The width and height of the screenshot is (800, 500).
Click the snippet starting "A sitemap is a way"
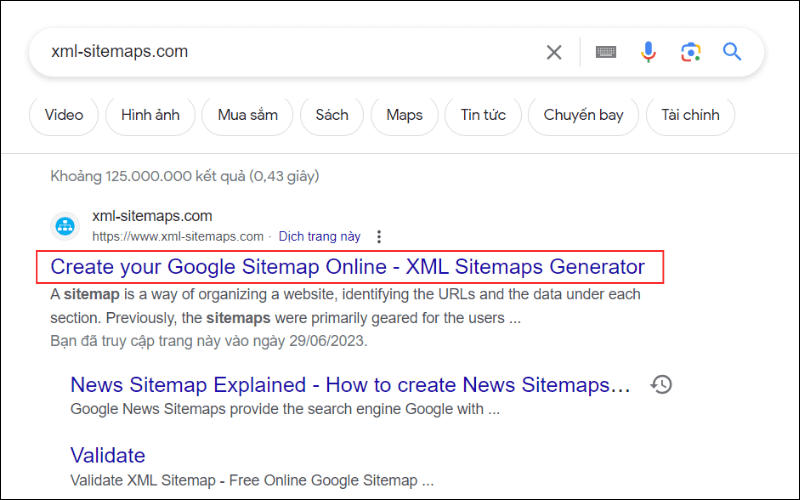[345, 306]
